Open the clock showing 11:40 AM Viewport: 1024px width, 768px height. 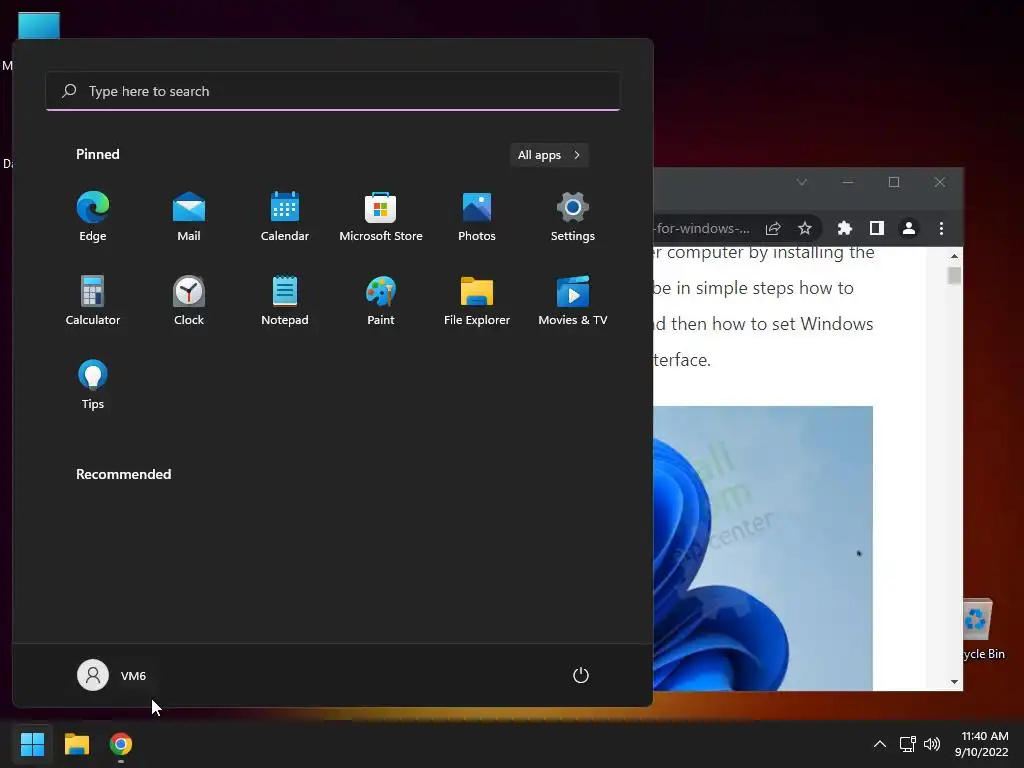click(x=982, y=744)
